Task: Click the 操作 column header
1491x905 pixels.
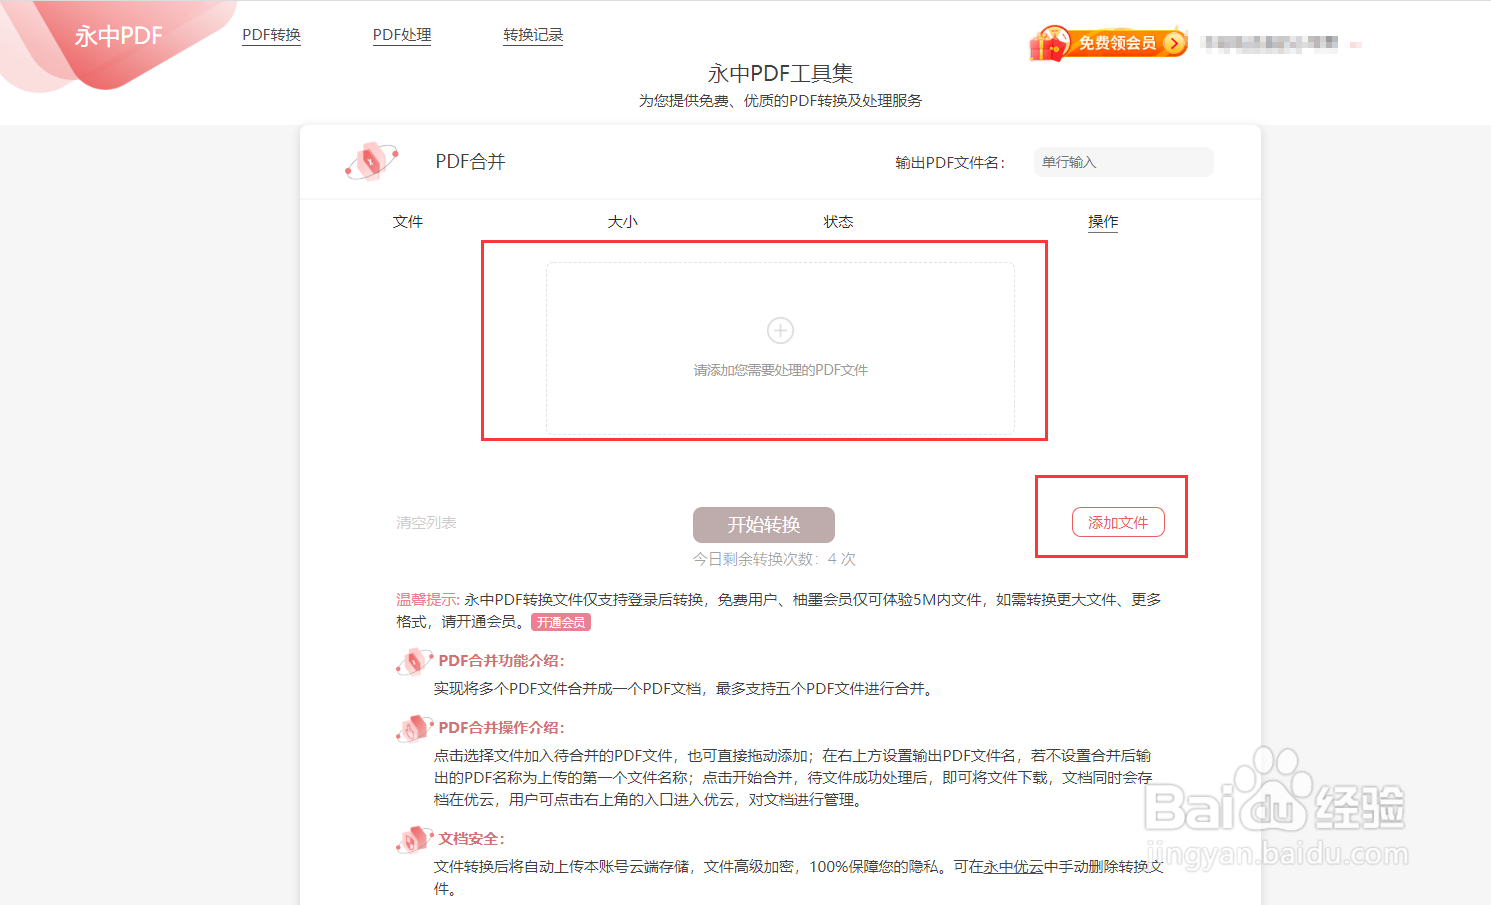Action: [1103, 222]
